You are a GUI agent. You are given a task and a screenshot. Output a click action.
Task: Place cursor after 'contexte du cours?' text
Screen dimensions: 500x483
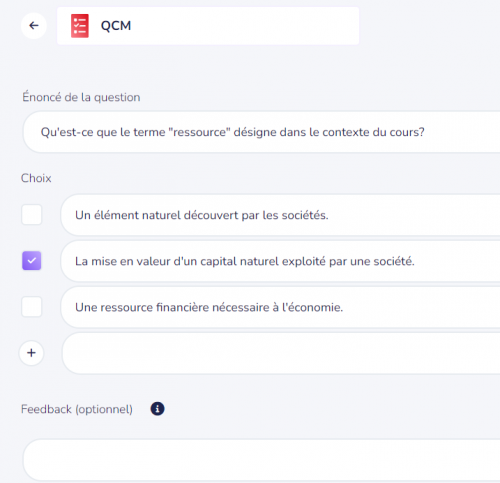pyautogui.click(x=426, y=132)
